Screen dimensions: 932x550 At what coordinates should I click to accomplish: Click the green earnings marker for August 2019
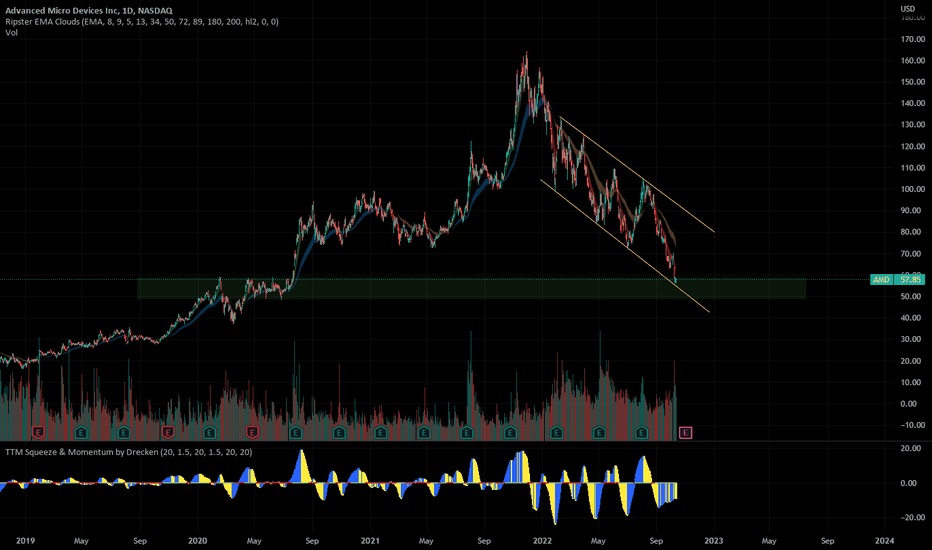point(124,432)
